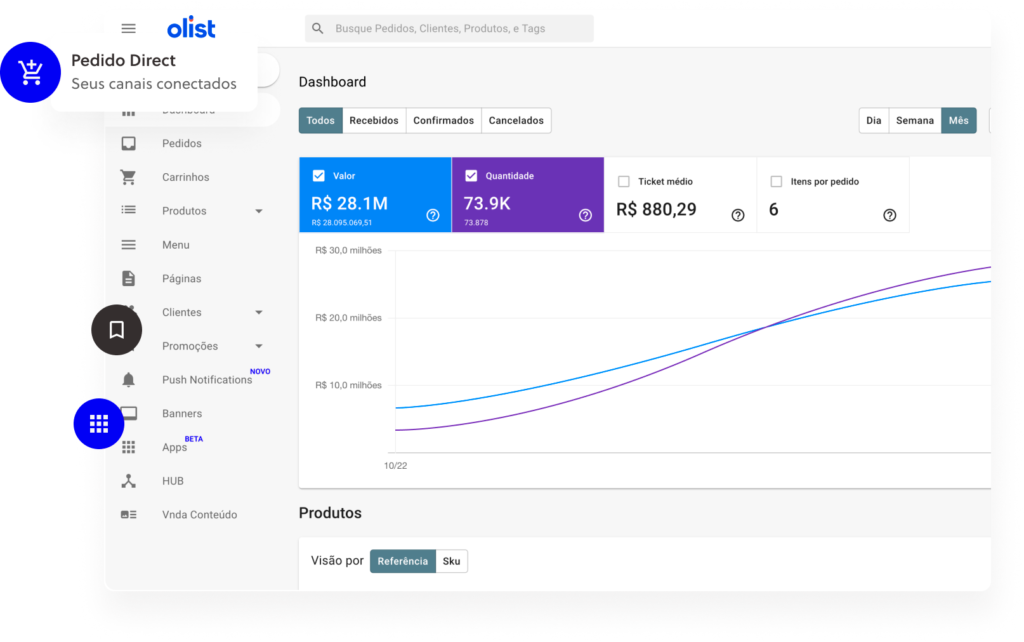Screen dimensions: 1024x642
Task: Click the search field for Pedidos, Clientes
Action: [x=450, y=29]
